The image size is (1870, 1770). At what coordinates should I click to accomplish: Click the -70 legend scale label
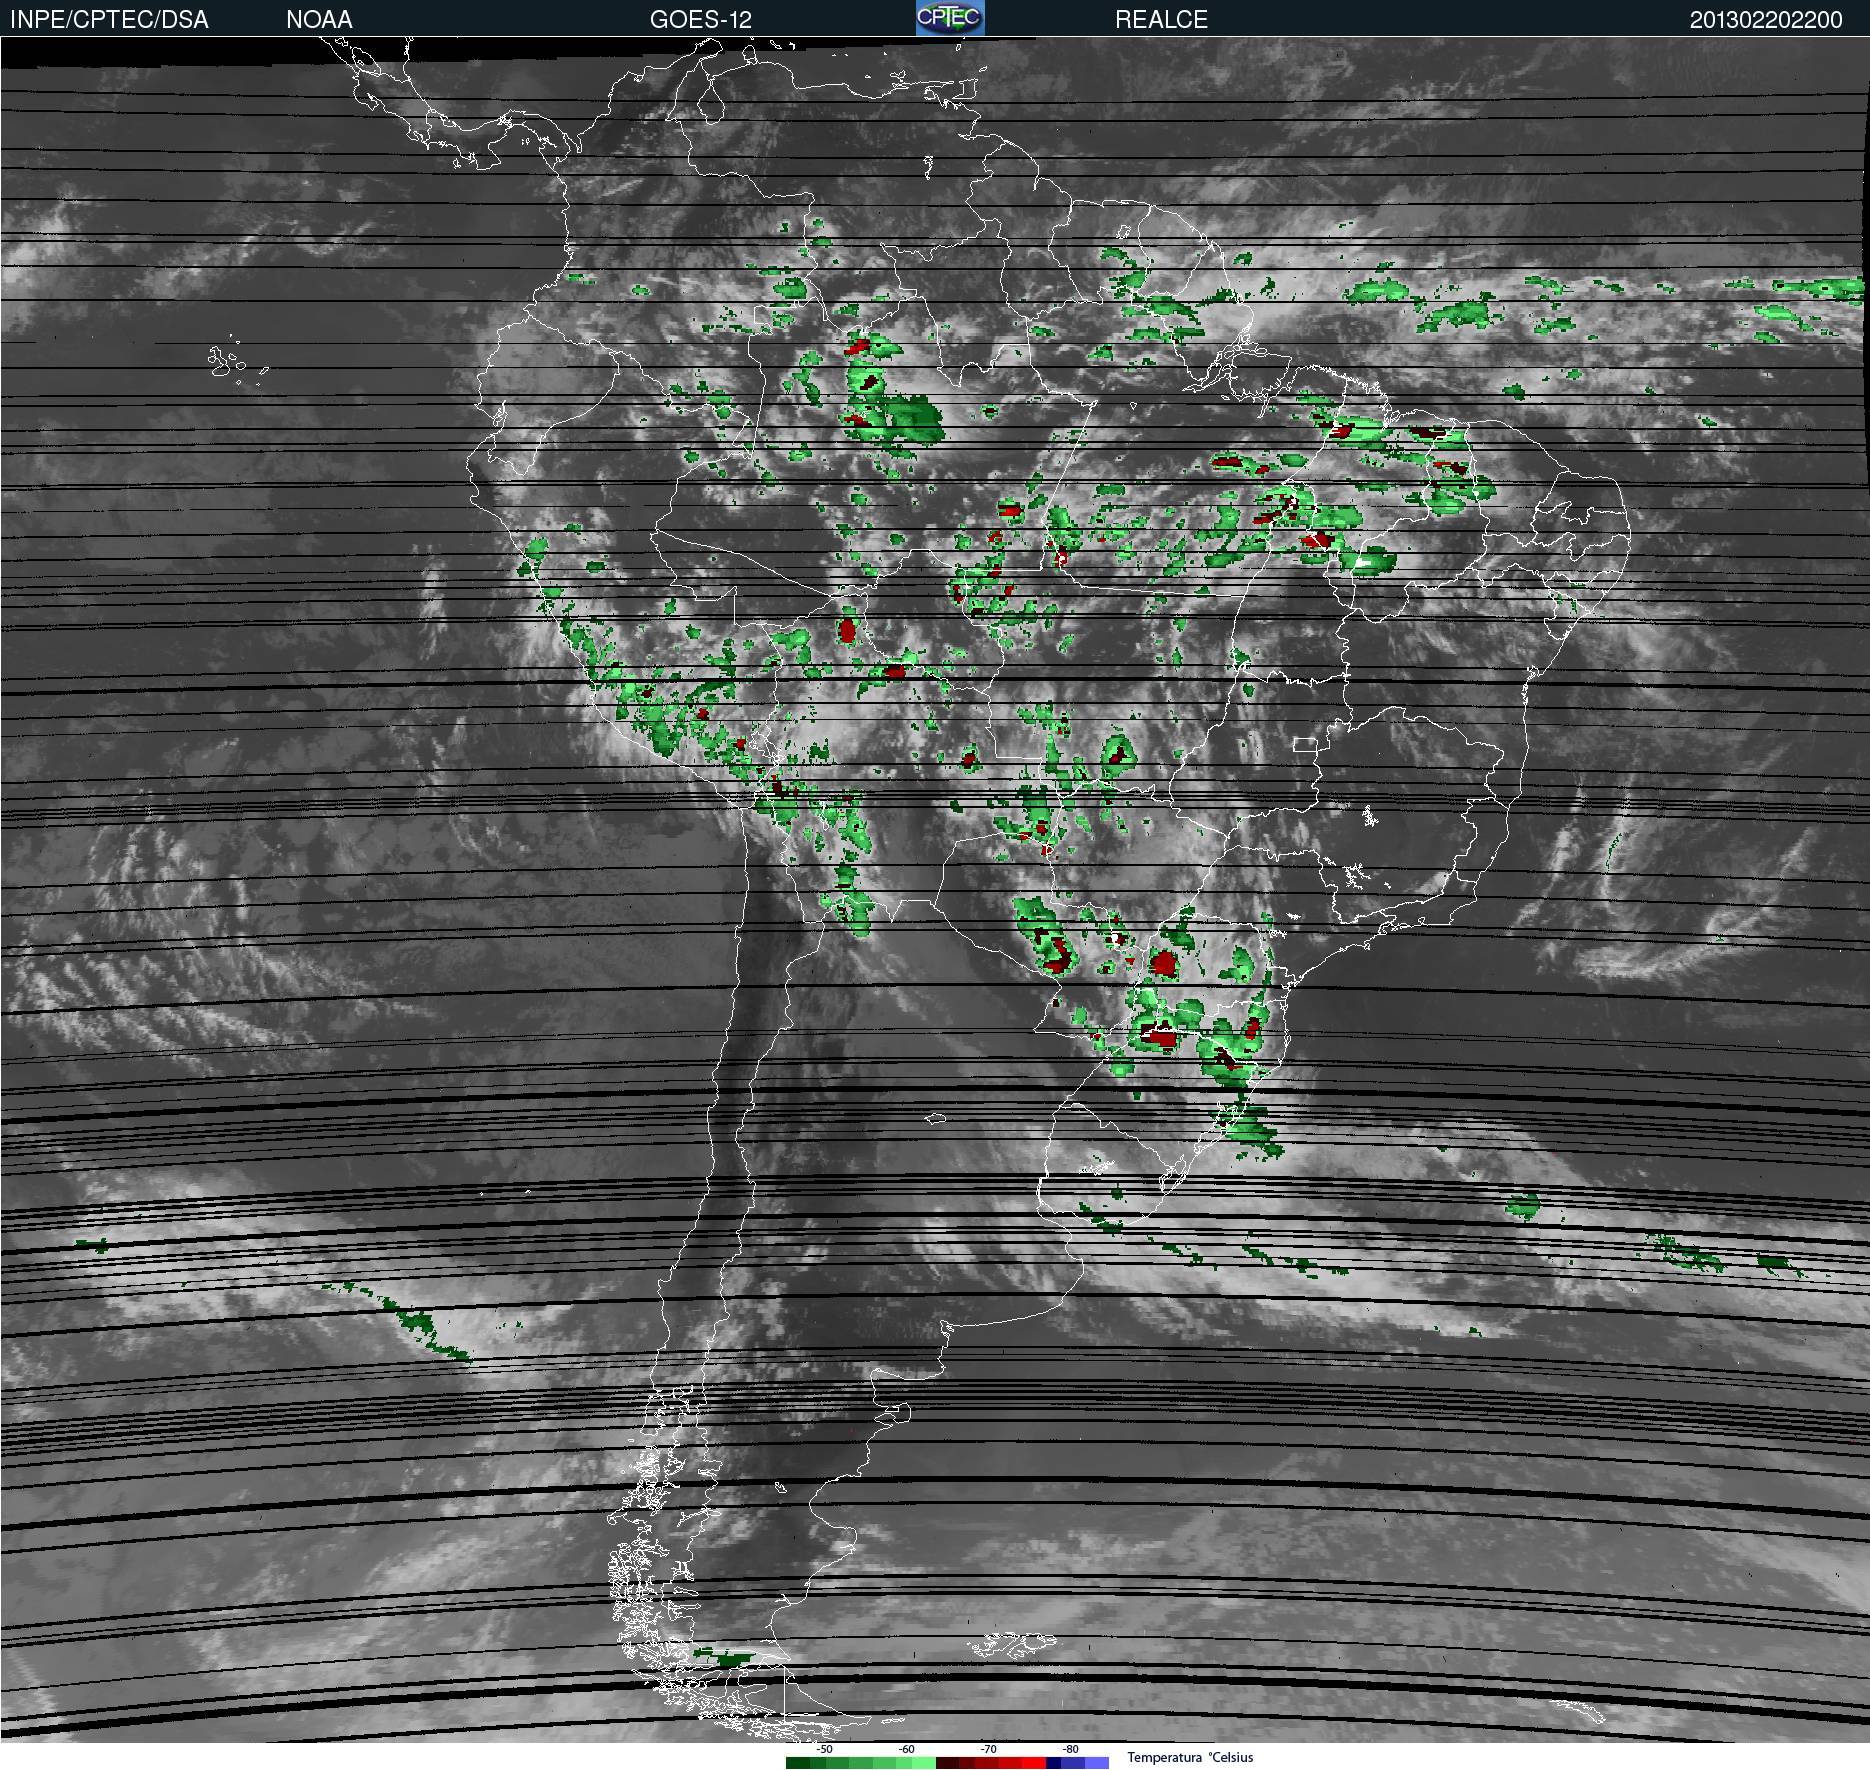pos(988,1749)
